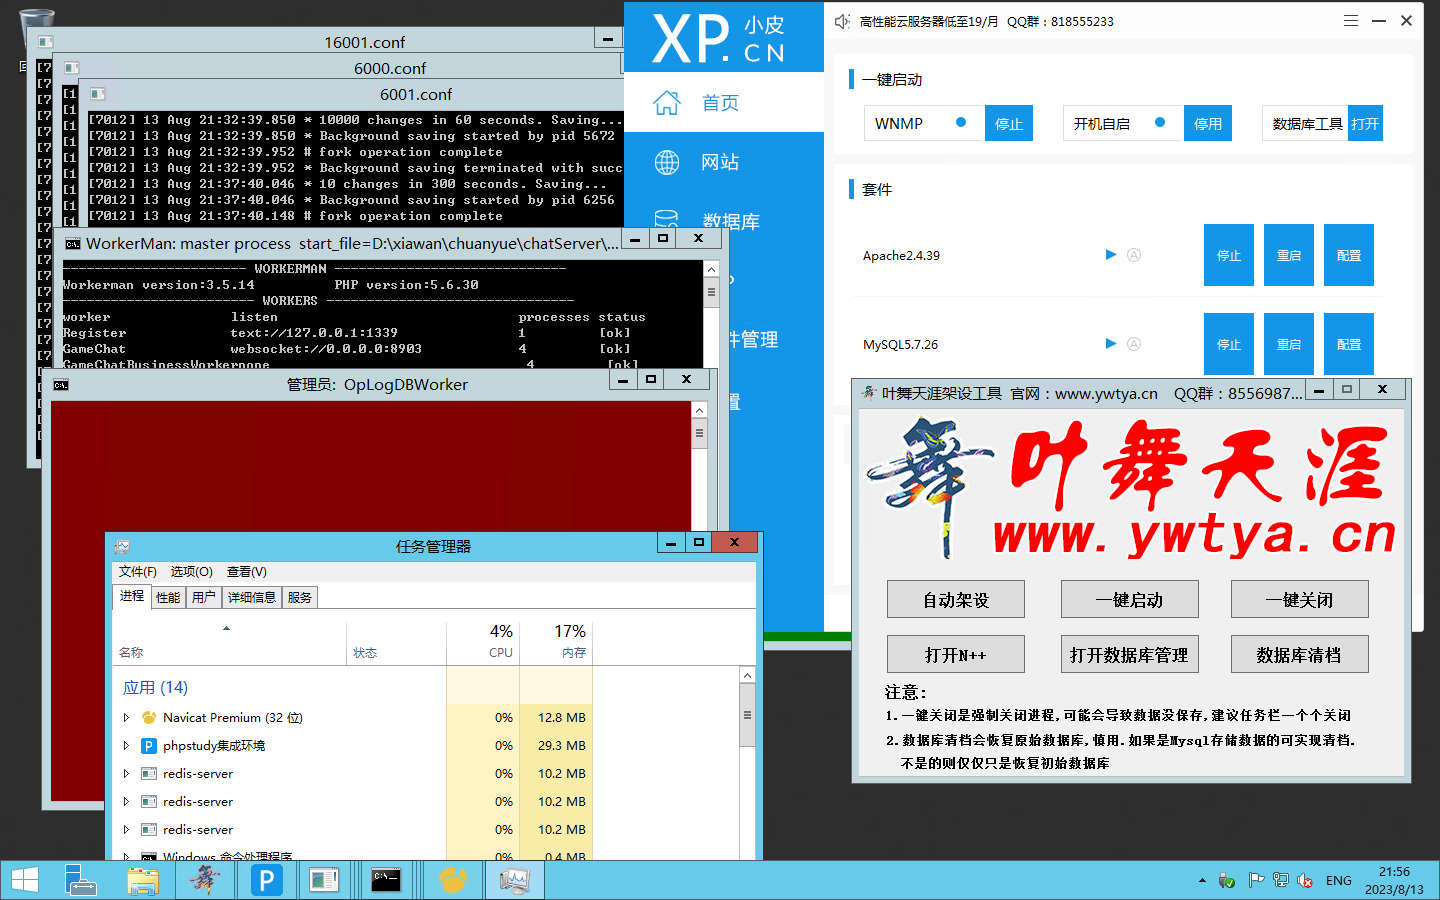Click the ENG language indicator
1440x900 pixels.
tap(1339, 881)
